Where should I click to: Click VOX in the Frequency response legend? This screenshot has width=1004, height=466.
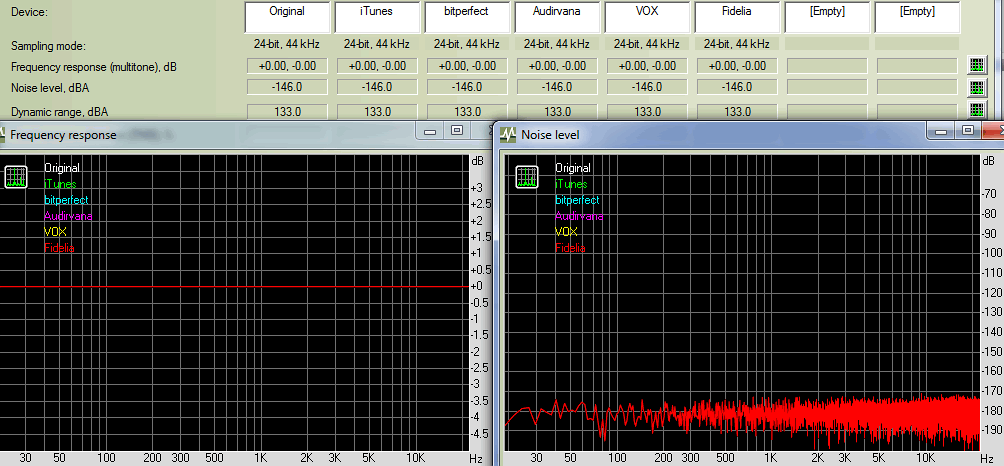coord(55,232)
